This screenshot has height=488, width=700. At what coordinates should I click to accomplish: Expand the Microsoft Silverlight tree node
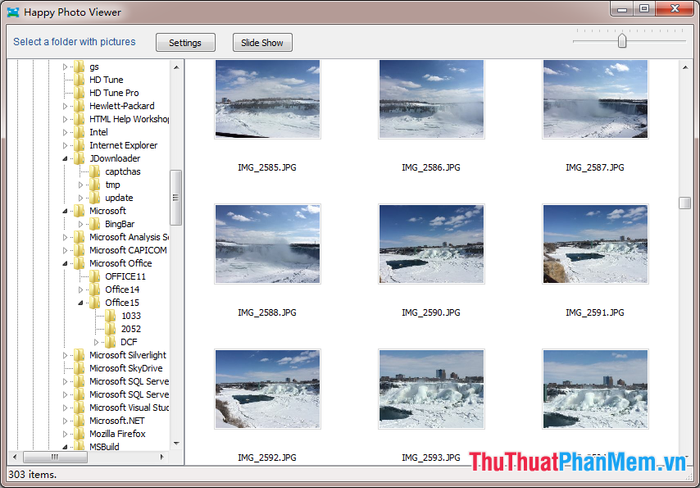click(65, 355)
